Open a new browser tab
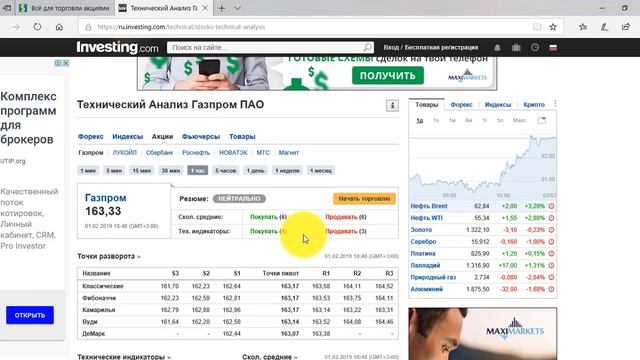640x360 pixels. click(222, 8)
